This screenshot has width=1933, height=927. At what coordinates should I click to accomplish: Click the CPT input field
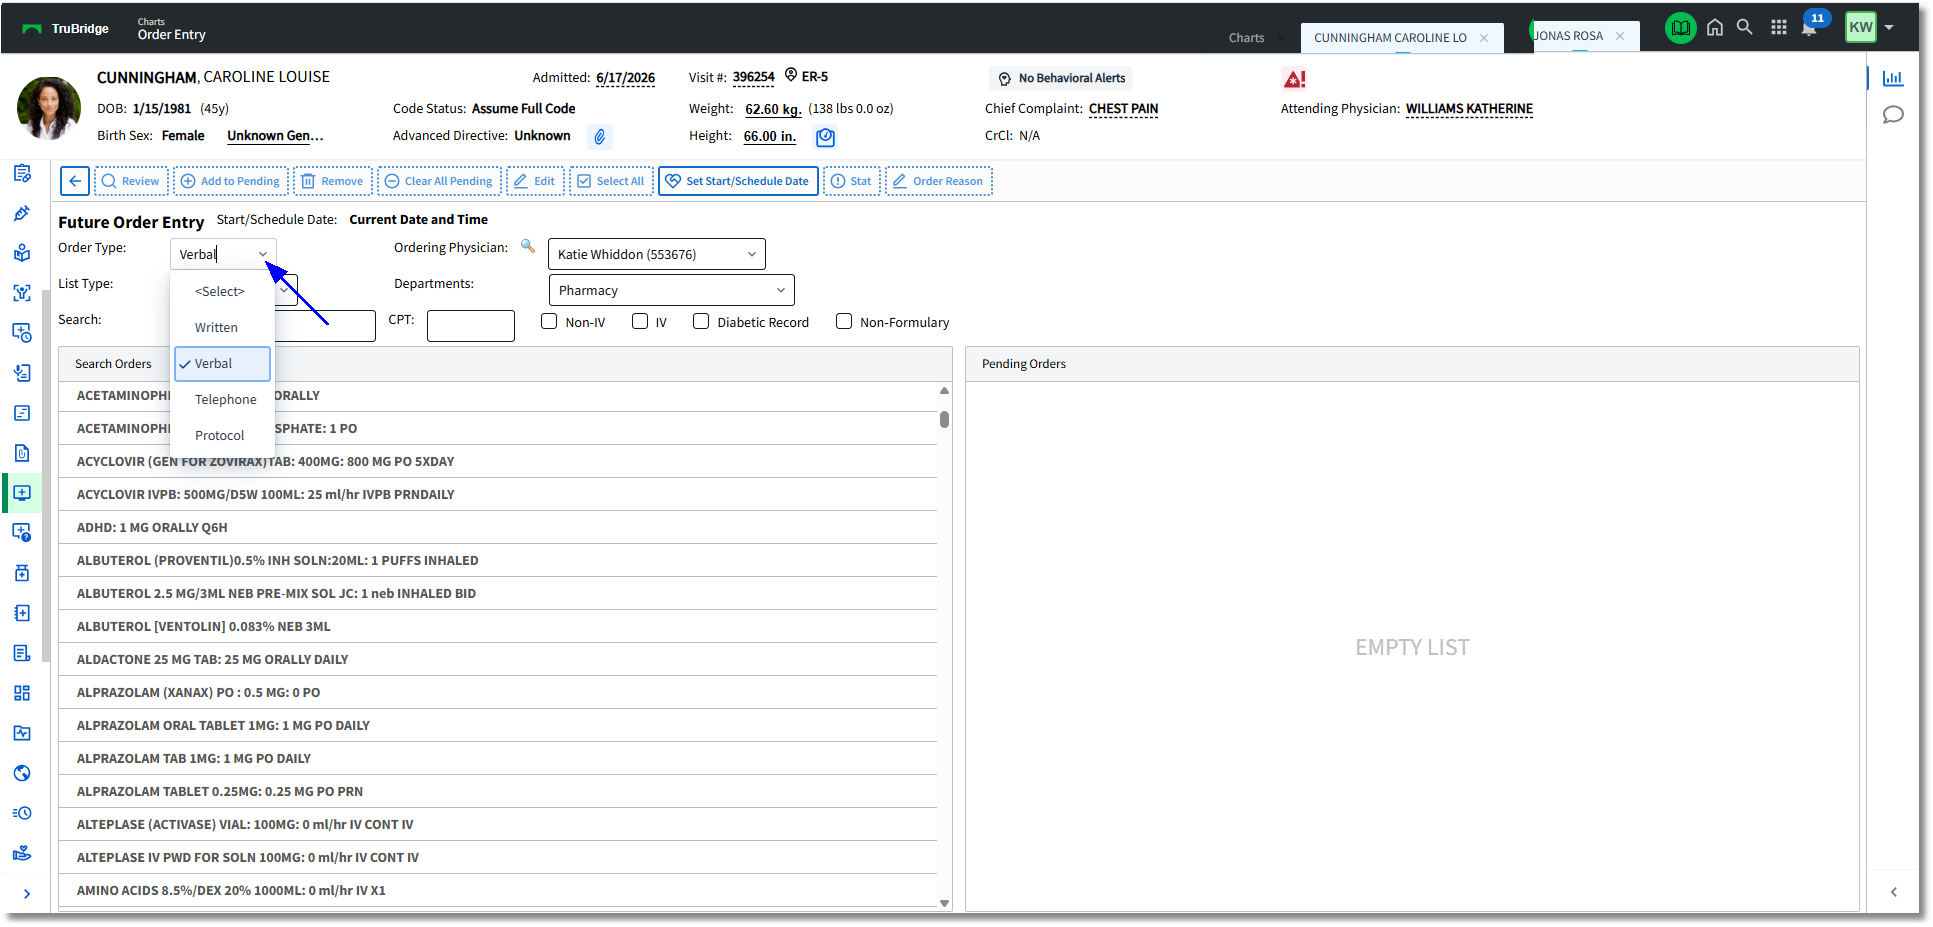(x=471, y=326)
